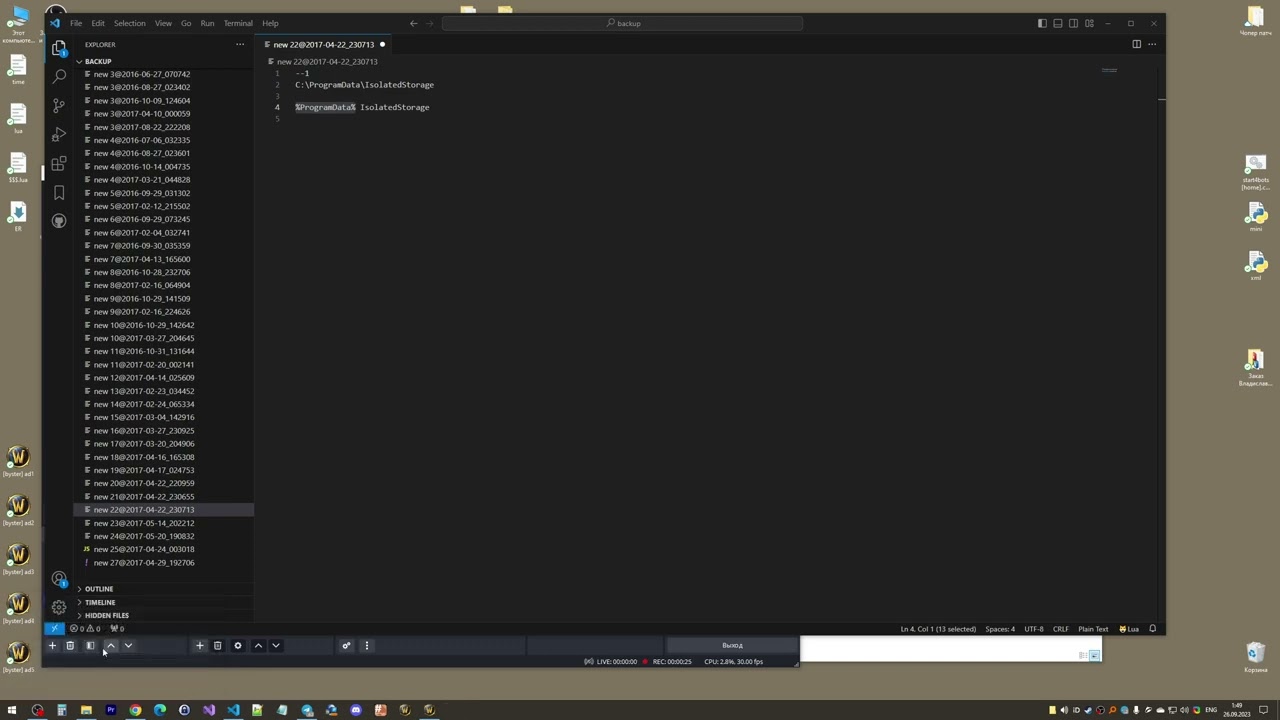1280x720 pixels.
Task: Expand the HIDDEN FILES section
Action: pos(164,615)
